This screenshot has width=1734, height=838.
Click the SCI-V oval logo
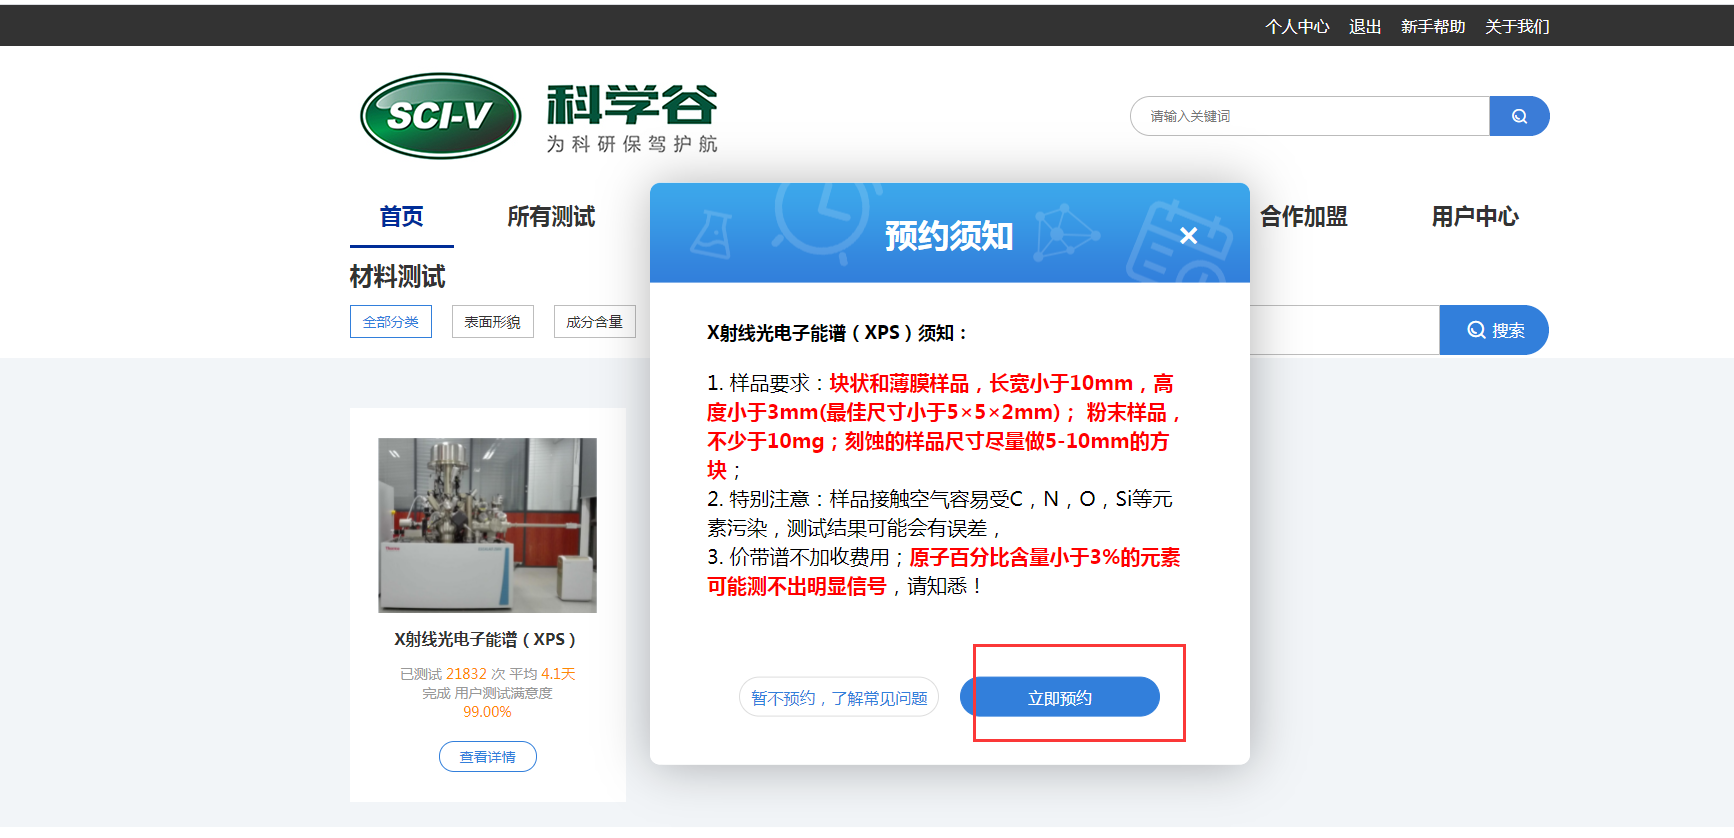click(441, 116)
